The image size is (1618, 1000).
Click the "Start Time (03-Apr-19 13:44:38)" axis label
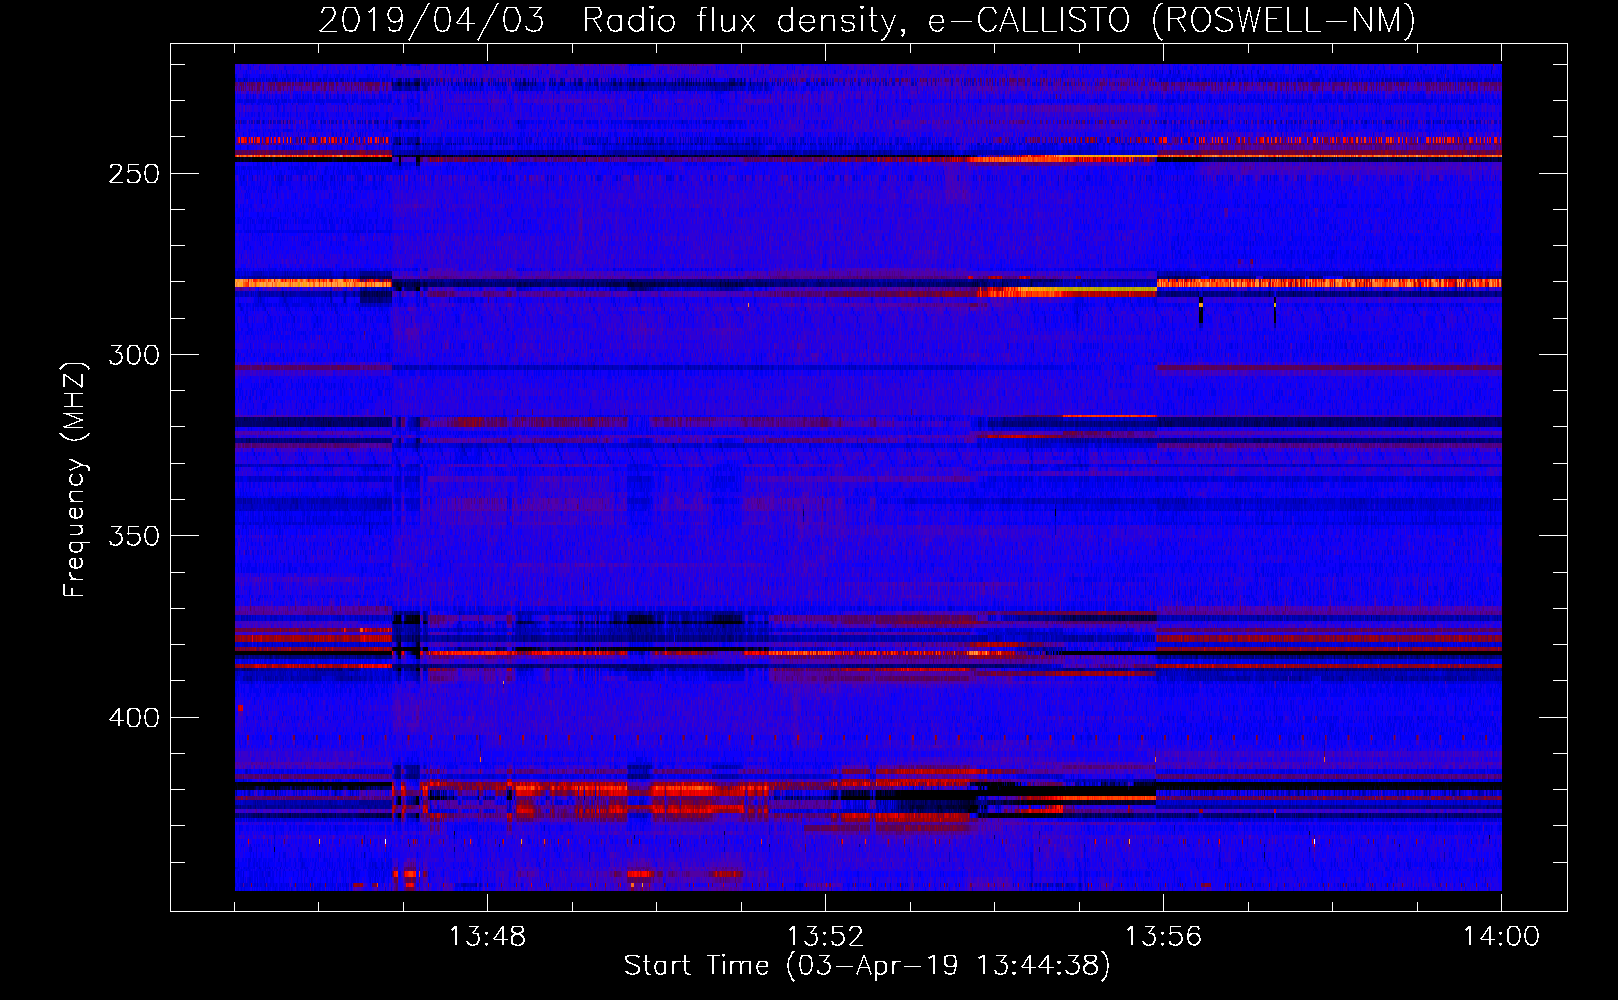(x=867, y=966)
